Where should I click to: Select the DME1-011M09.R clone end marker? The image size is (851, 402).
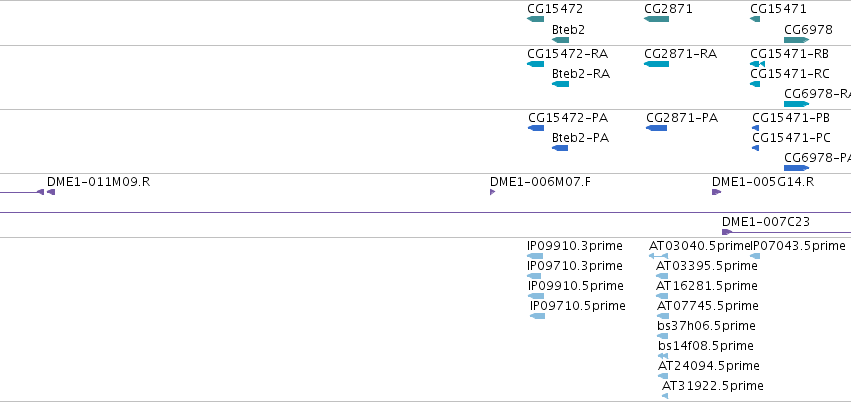pos(50,192)
